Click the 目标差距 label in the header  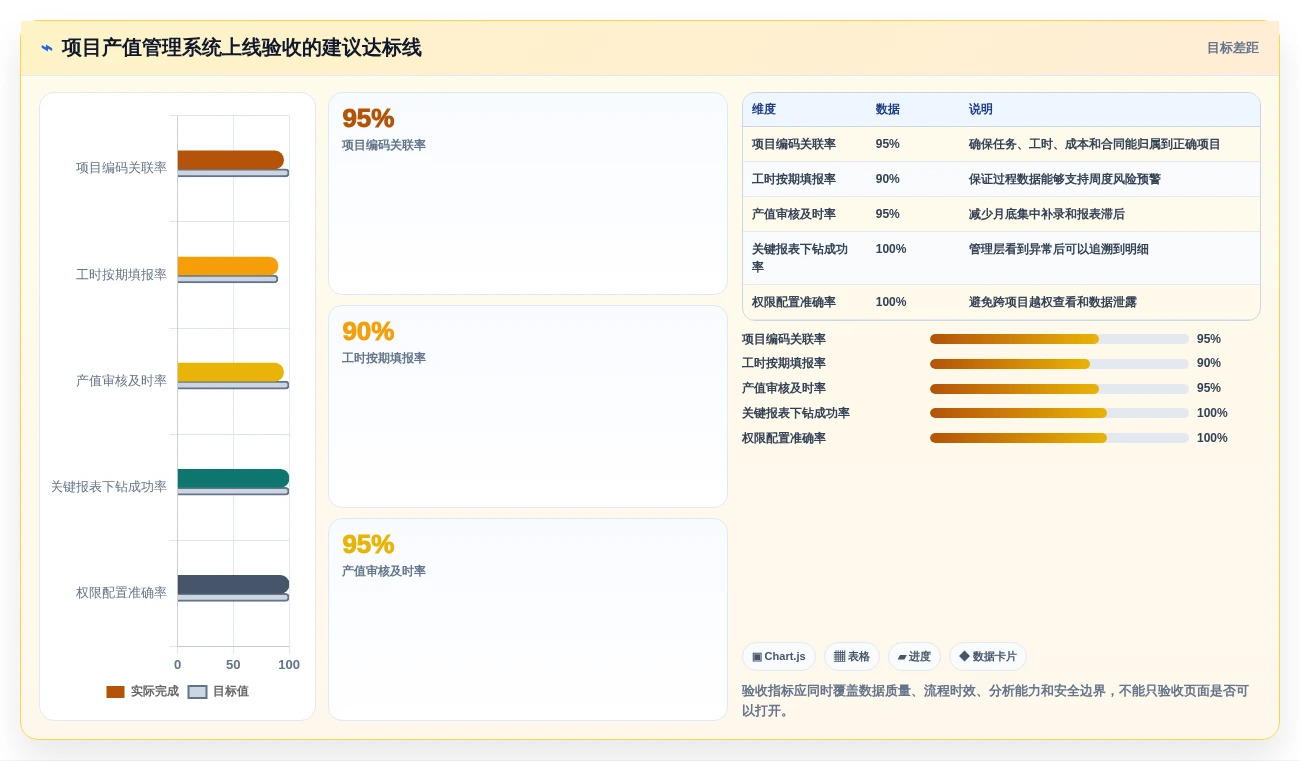[1232, 48]
